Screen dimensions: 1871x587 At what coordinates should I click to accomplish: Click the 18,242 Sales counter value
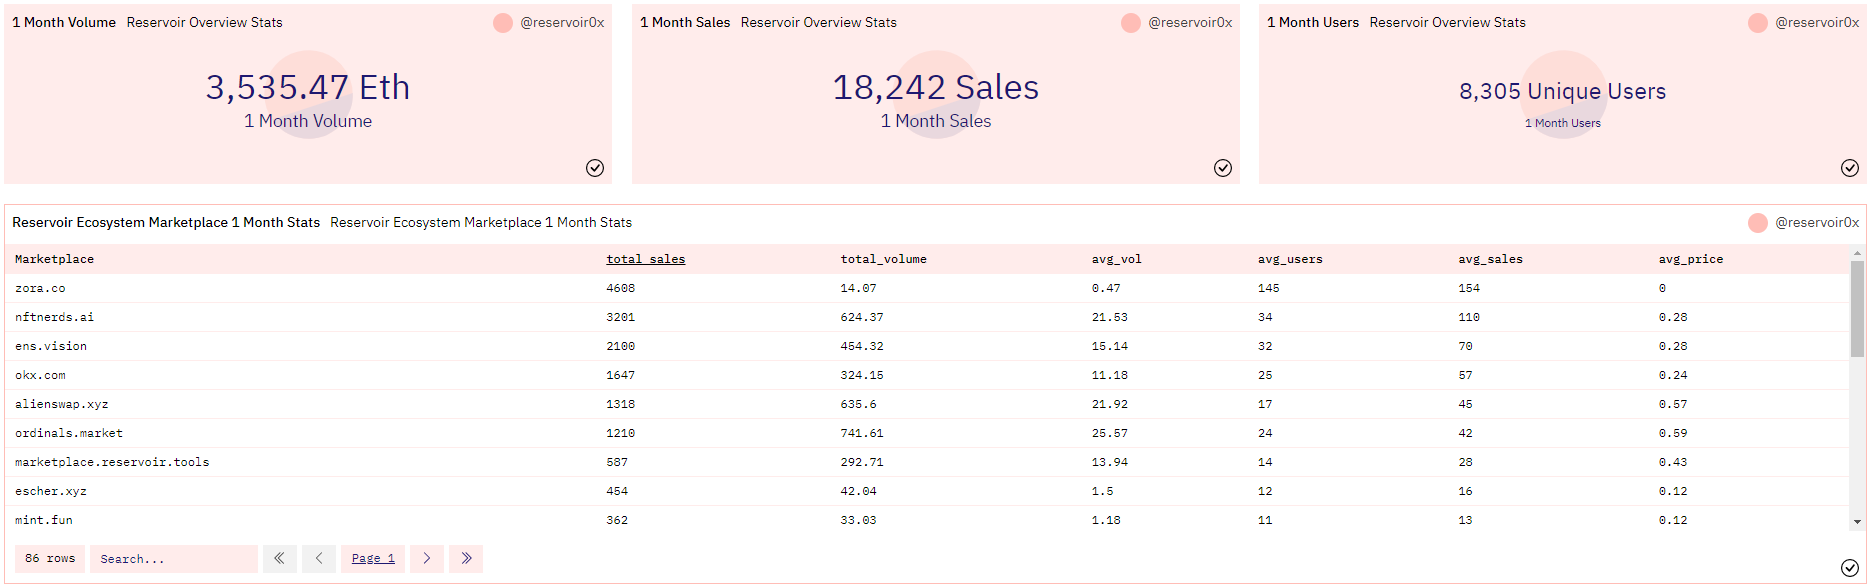tap(936, 87)
